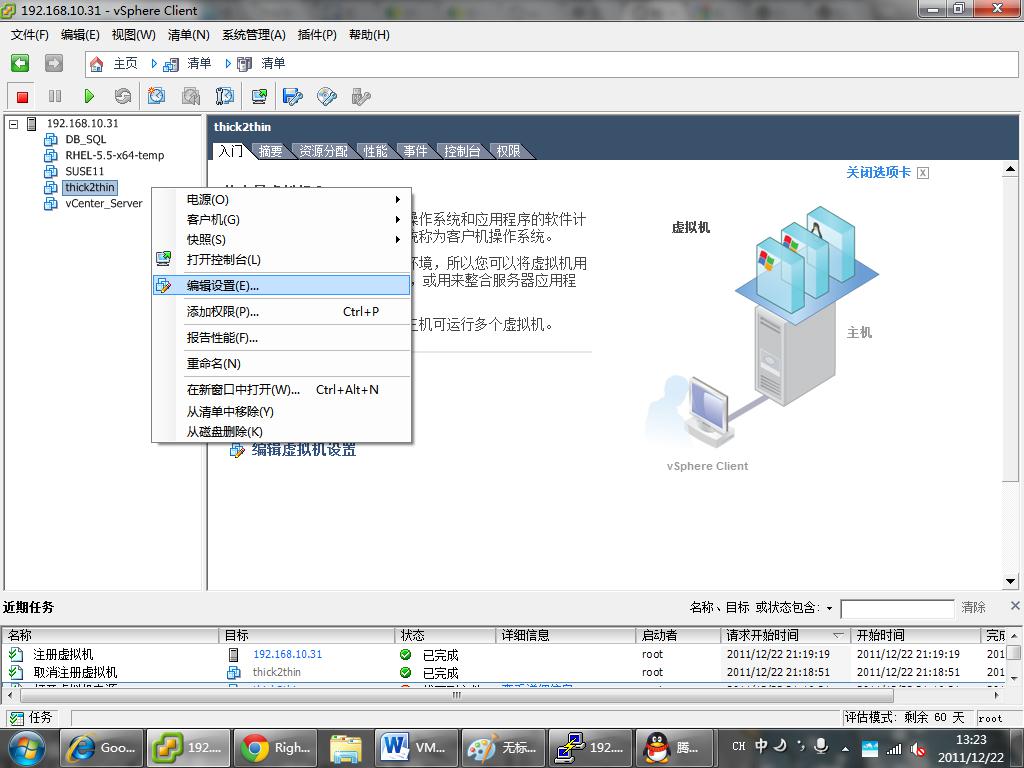Click the 请求开始时间 column sort arrow
Viewport: 1024px width, 768px height.
tap(838, 635)
